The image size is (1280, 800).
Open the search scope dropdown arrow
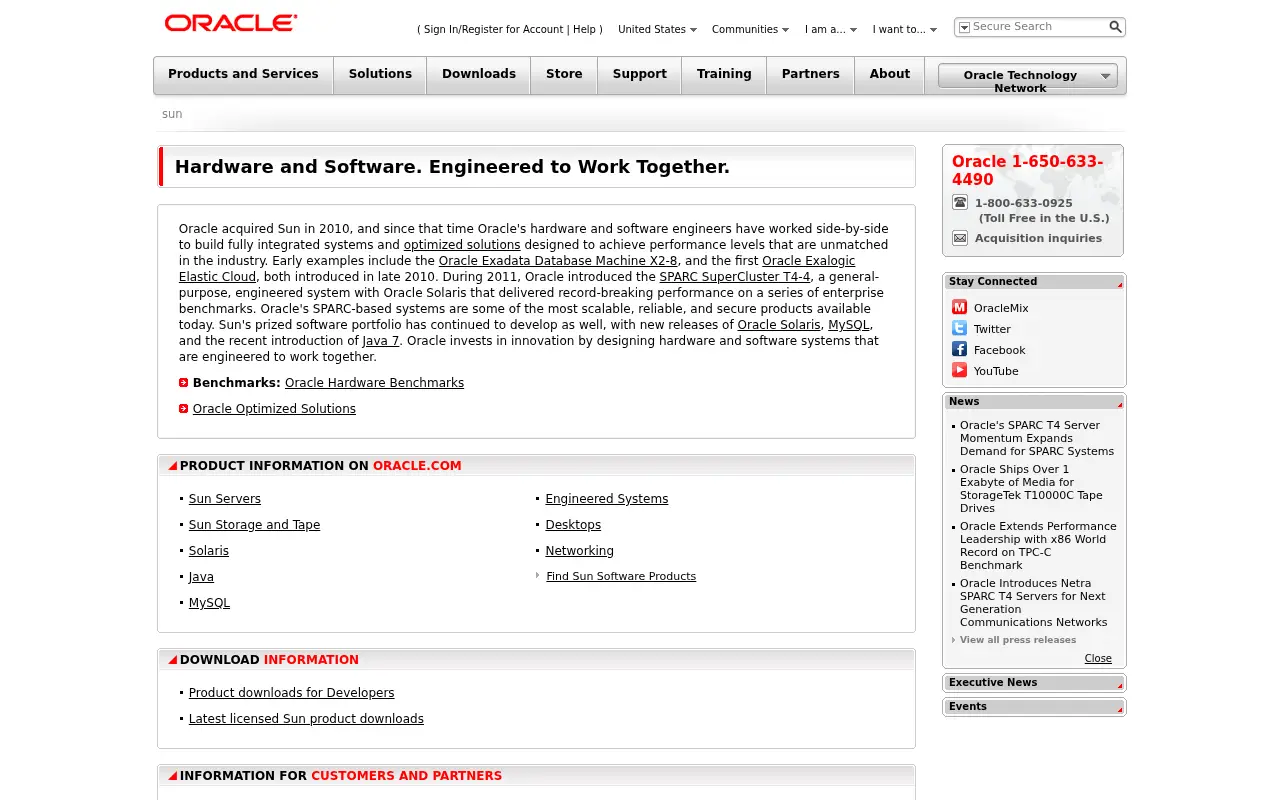click(964, 28)
